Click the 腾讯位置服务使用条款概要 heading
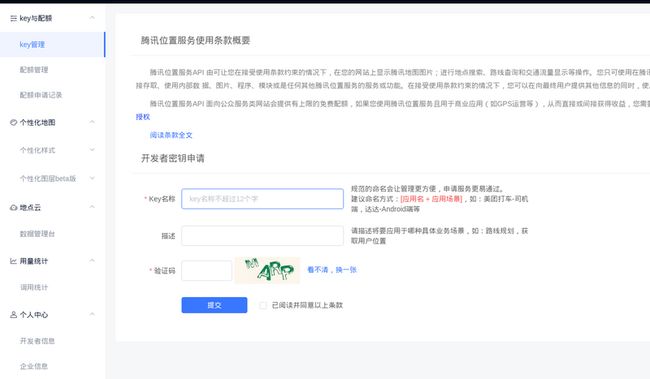This screenshot has width=650, height=379. [x=195, y=40]
